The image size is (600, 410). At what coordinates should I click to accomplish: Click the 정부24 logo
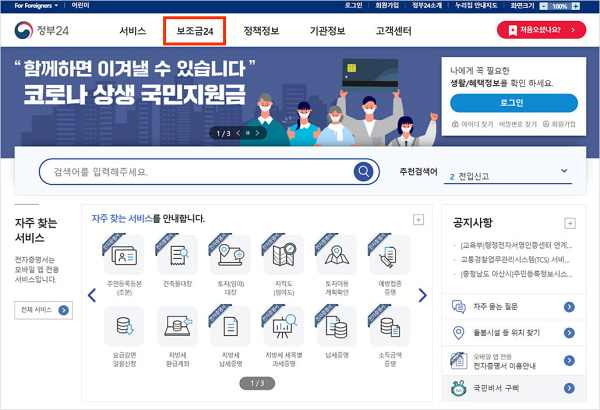coord(42,30)
